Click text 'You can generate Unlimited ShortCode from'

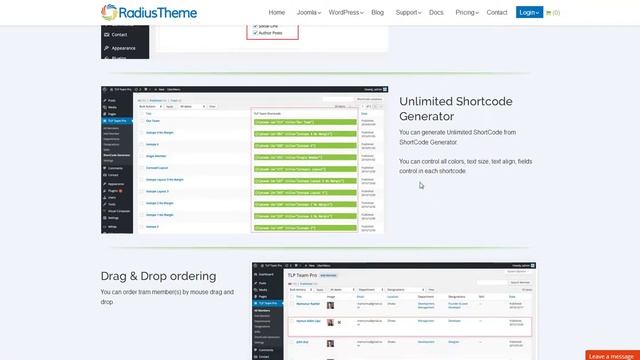click(x=458, y=132)
